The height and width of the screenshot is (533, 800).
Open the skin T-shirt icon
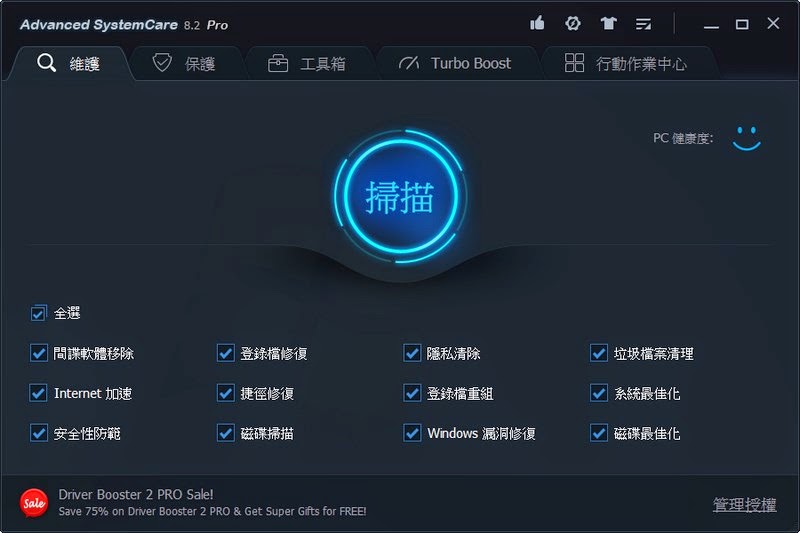pos(608,23)
